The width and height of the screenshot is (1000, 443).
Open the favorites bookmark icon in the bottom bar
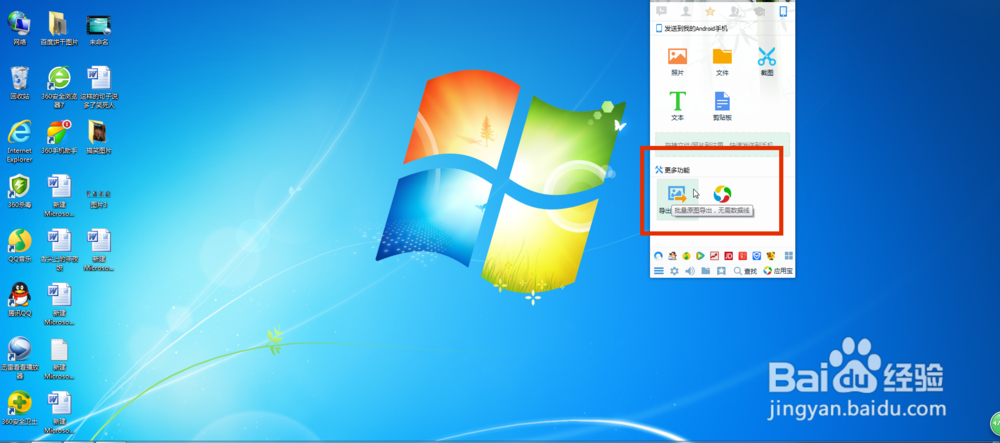coord(721,271)
